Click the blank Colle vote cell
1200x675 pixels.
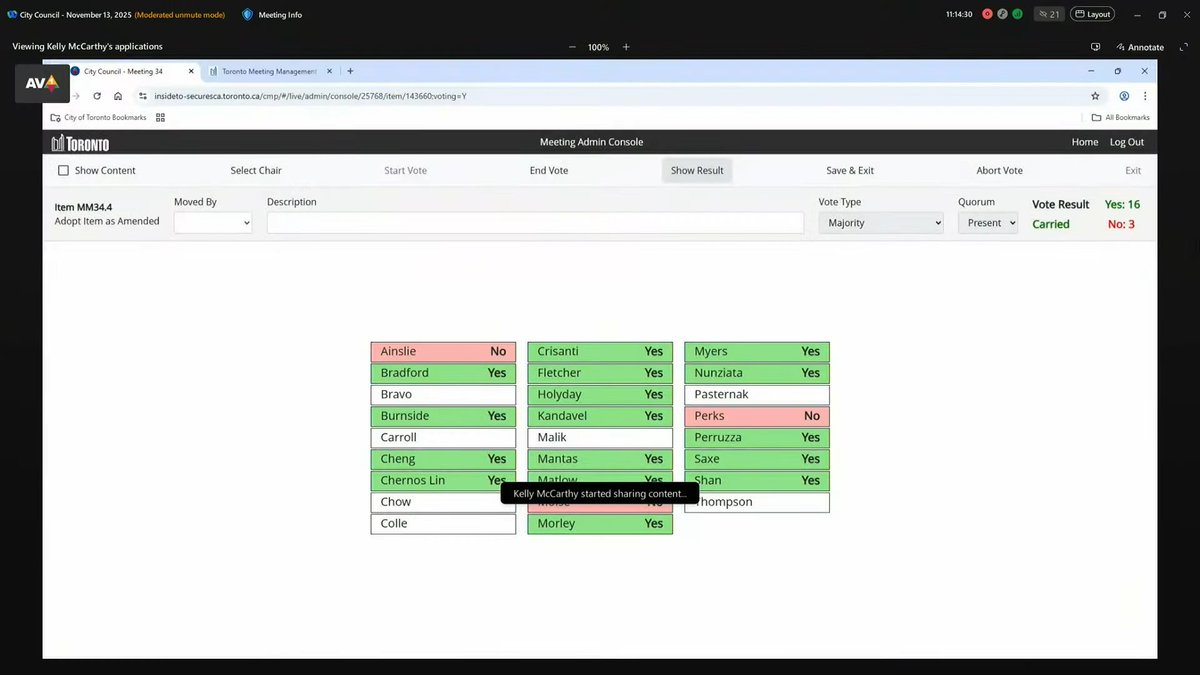[x=443, y=524]
